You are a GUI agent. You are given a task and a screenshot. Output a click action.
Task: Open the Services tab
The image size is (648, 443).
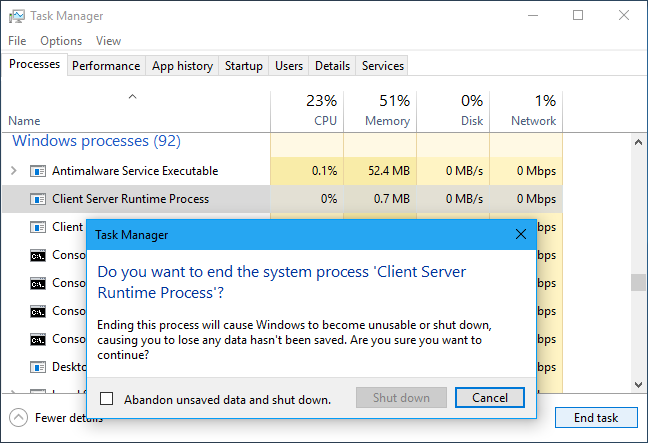click(x=383, y=66)
